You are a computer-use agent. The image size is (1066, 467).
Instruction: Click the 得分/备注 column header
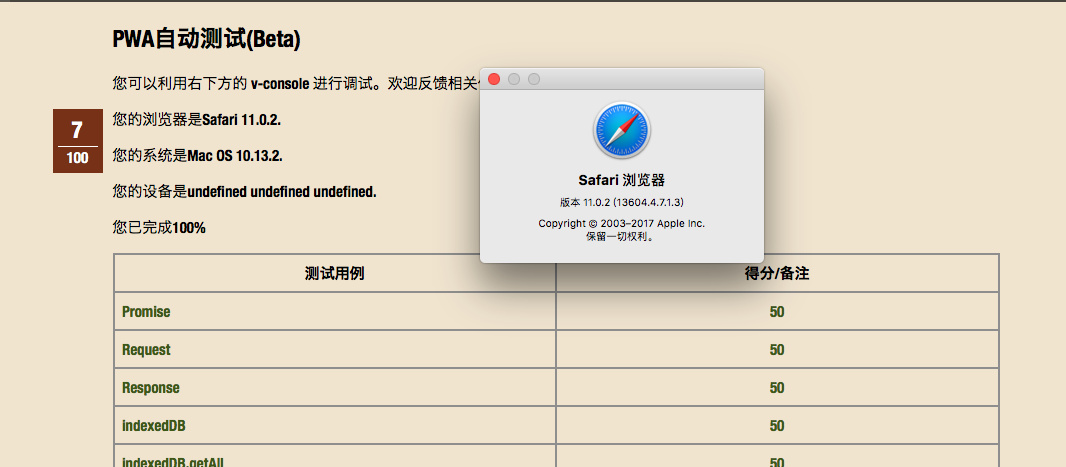[x=777, y=273]
